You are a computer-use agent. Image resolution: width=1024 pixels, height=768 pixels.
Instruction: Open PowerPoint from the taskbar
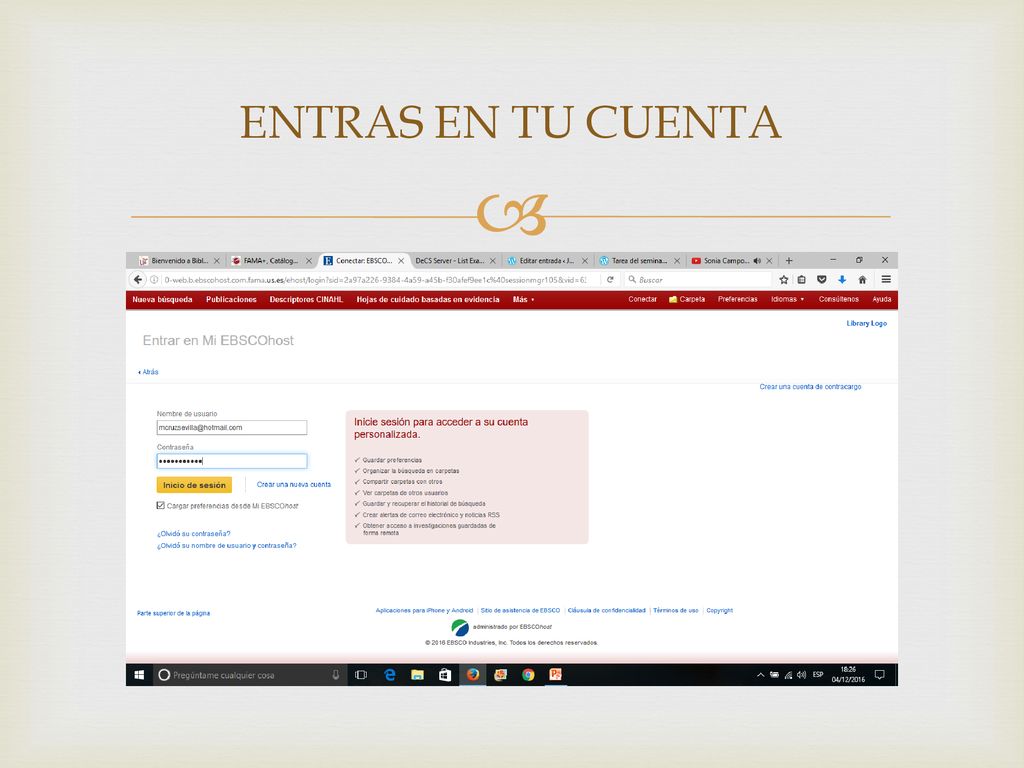(556, 675)
